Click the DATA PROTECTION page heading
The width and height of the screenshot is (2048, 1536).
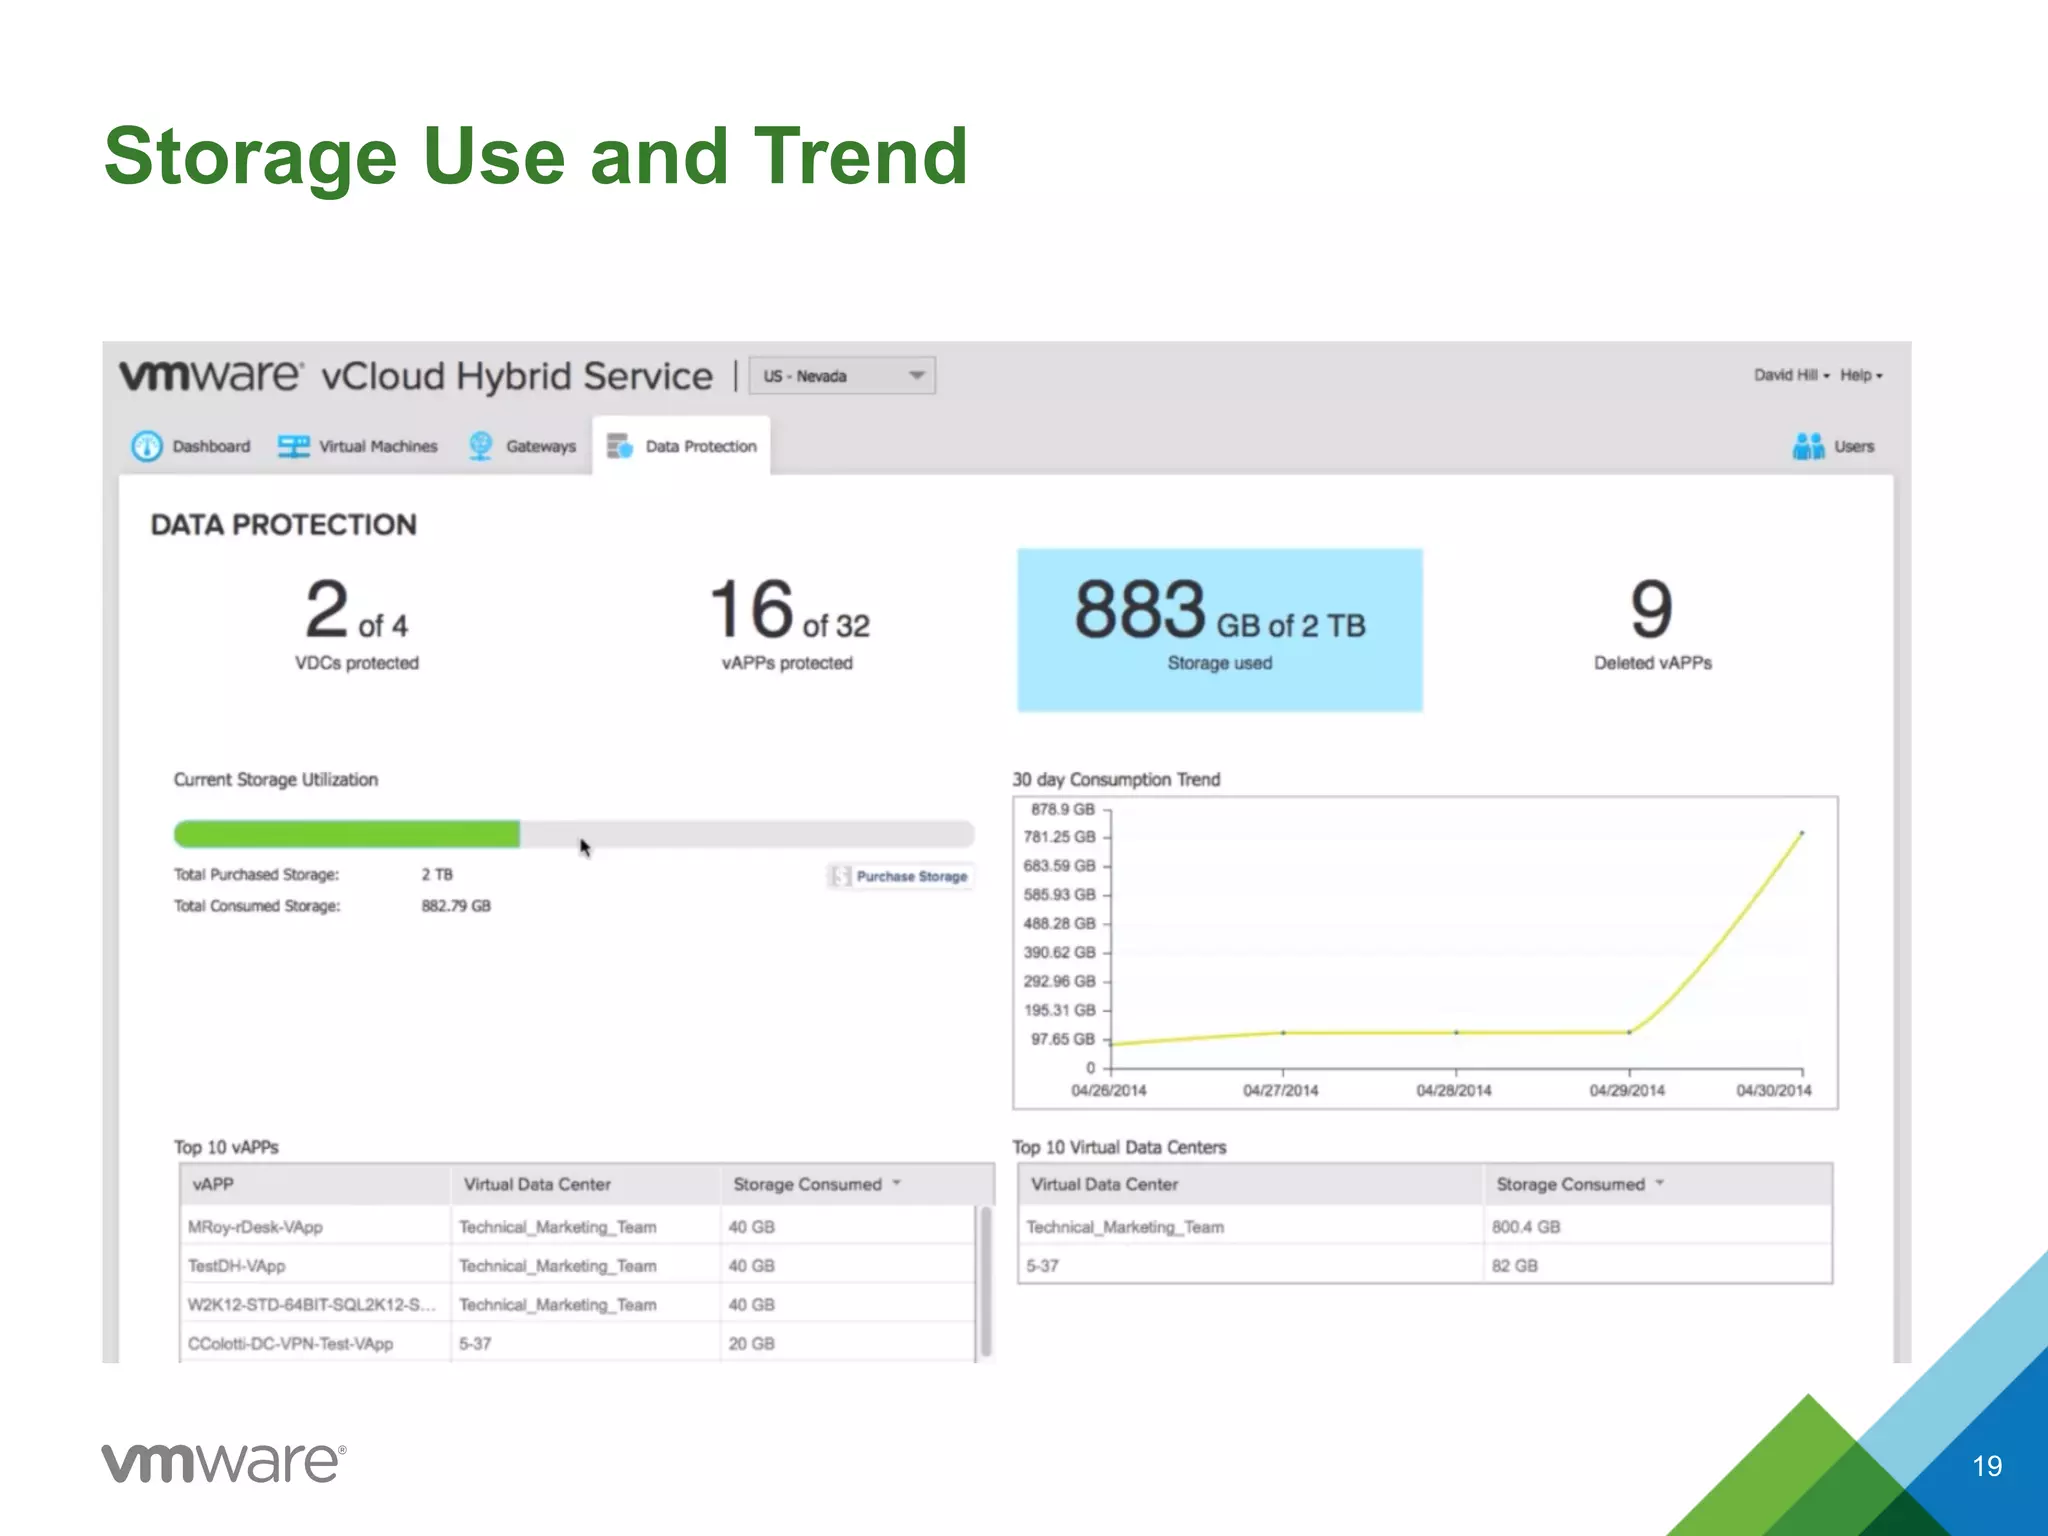pyautogui.click(x=283, y=524)
